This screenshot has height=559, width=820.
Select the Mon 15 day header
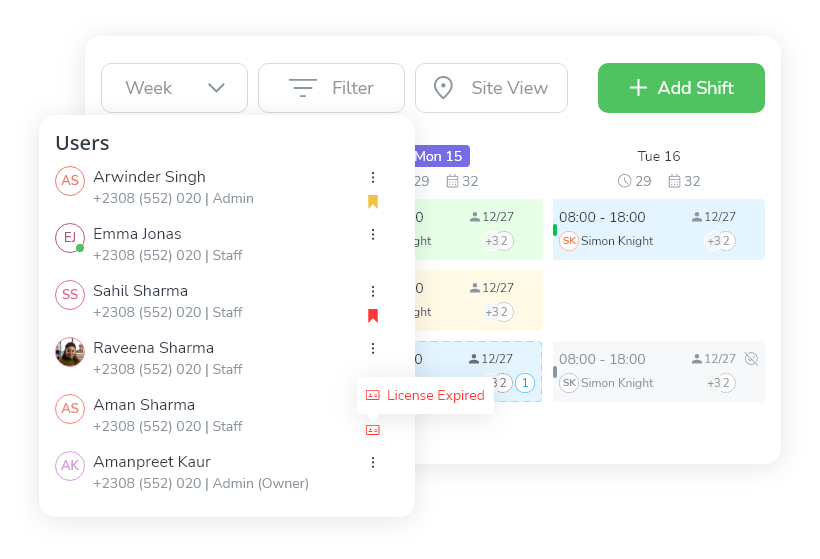tap(438, 156)
